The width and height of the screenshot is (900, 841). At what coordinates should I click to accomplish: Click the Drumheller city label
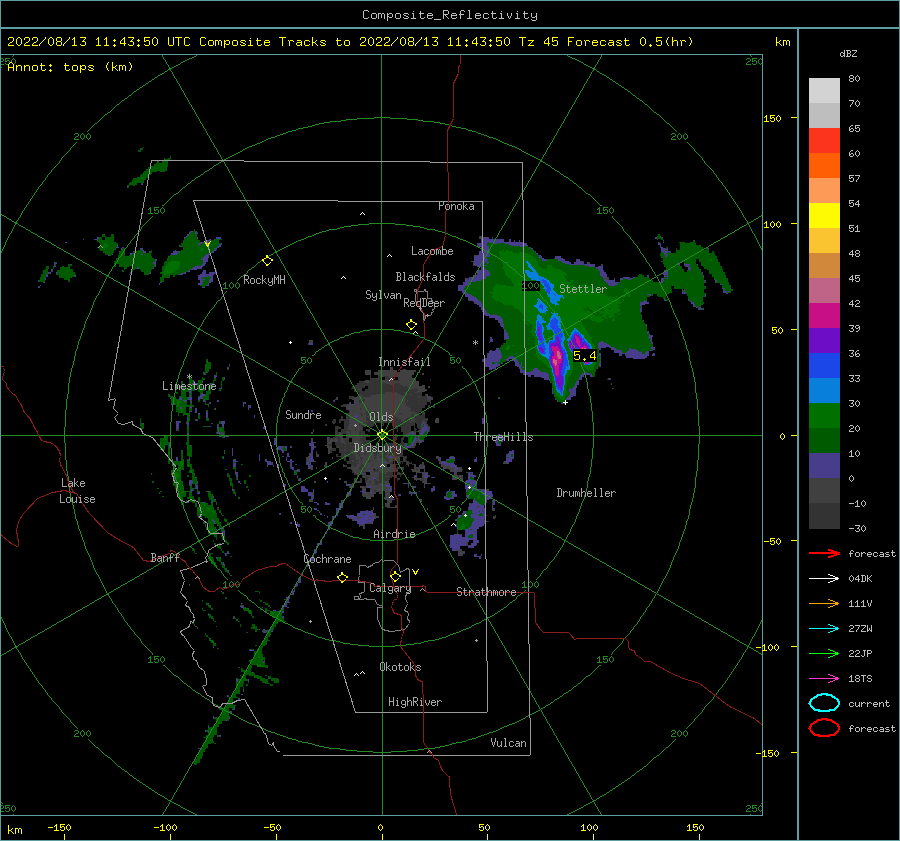point(586,493)
